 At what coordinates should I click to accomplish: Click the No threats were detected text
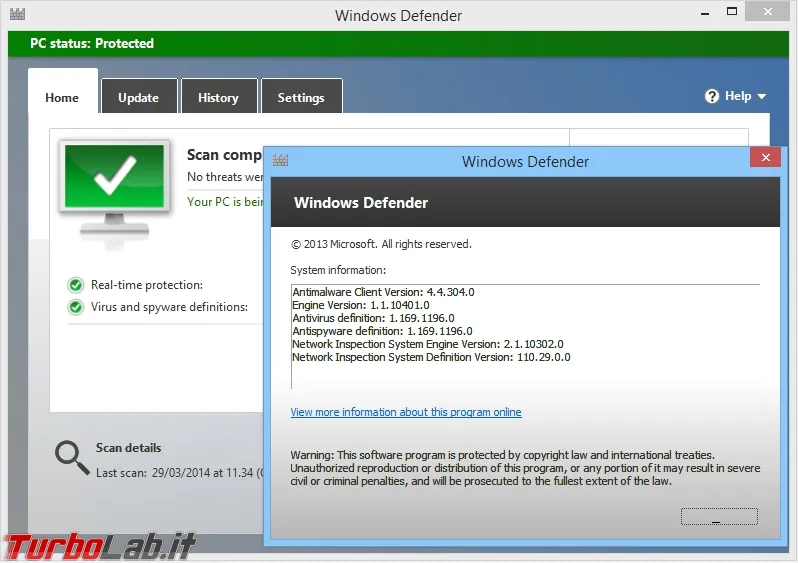click(225, 177)
